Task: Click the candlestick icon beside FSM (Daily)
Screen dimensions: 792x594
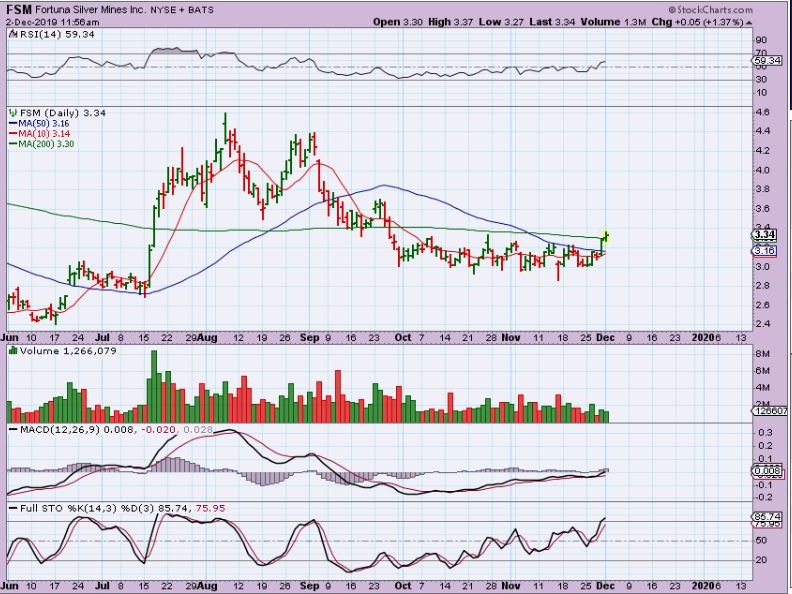Action: tap(13, 113)
